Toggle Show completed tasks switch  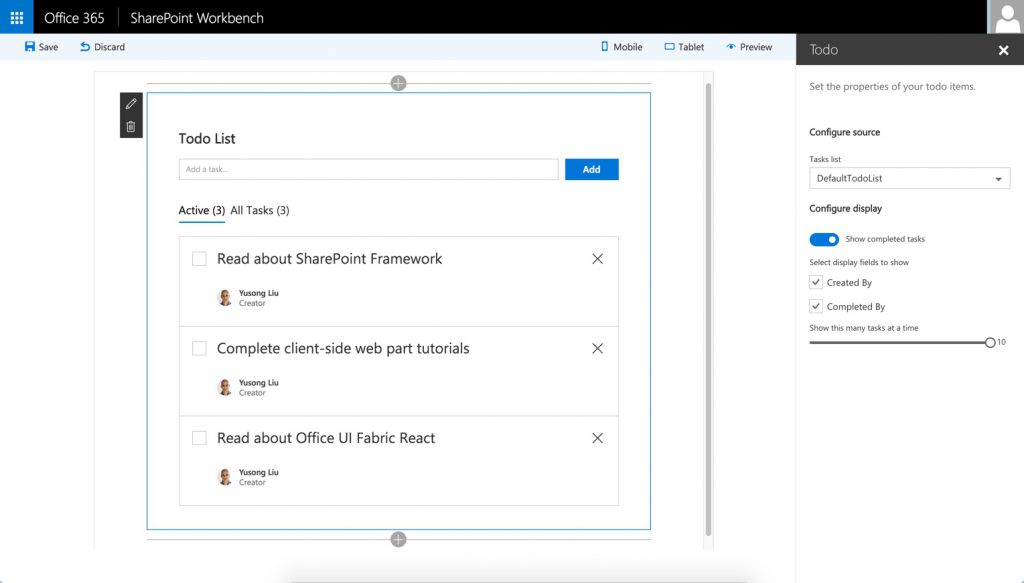click(824, 240)
